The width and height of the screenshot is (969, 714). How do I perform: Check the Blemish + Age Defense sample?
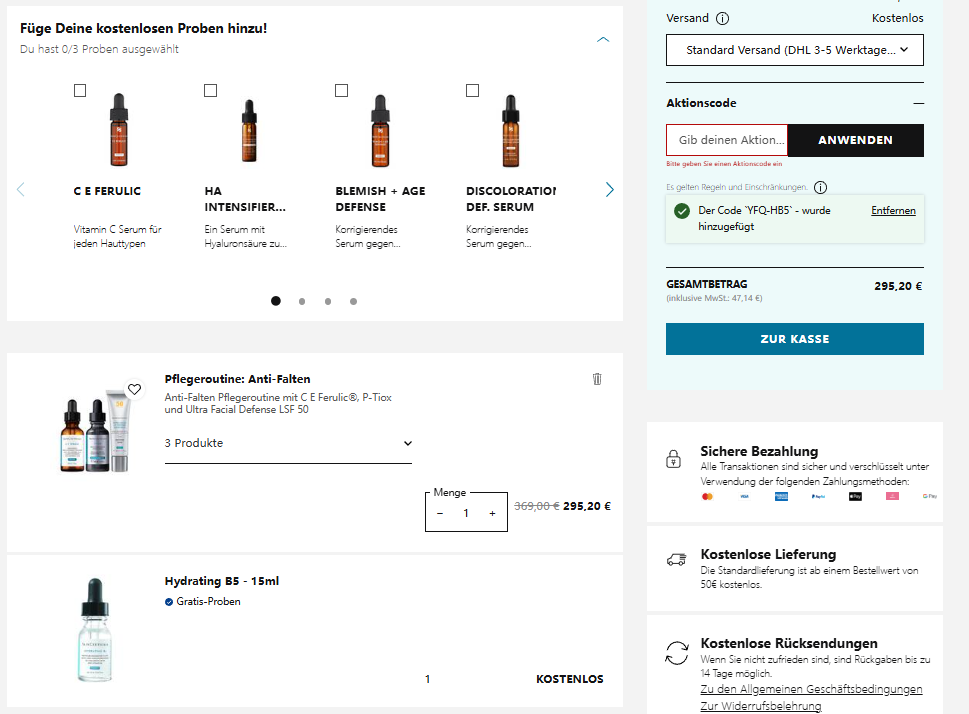click(341, 91)
